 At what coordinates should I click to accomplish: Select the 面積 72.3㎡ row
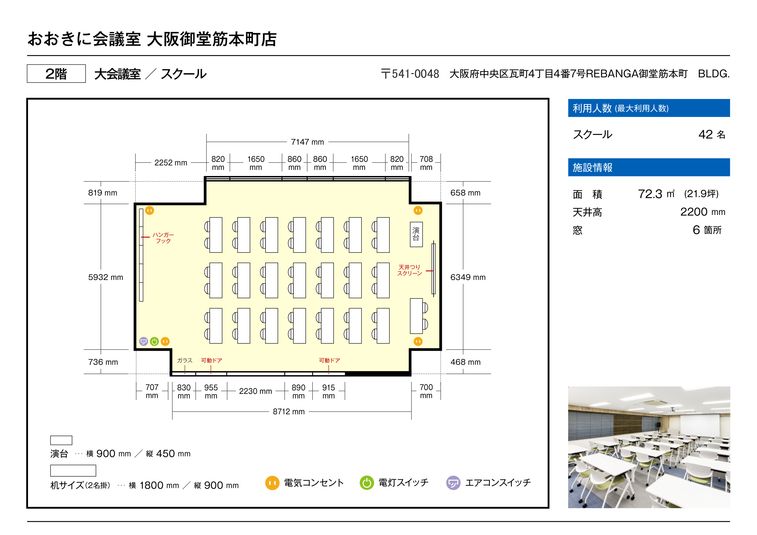click(x=646, y=194)
